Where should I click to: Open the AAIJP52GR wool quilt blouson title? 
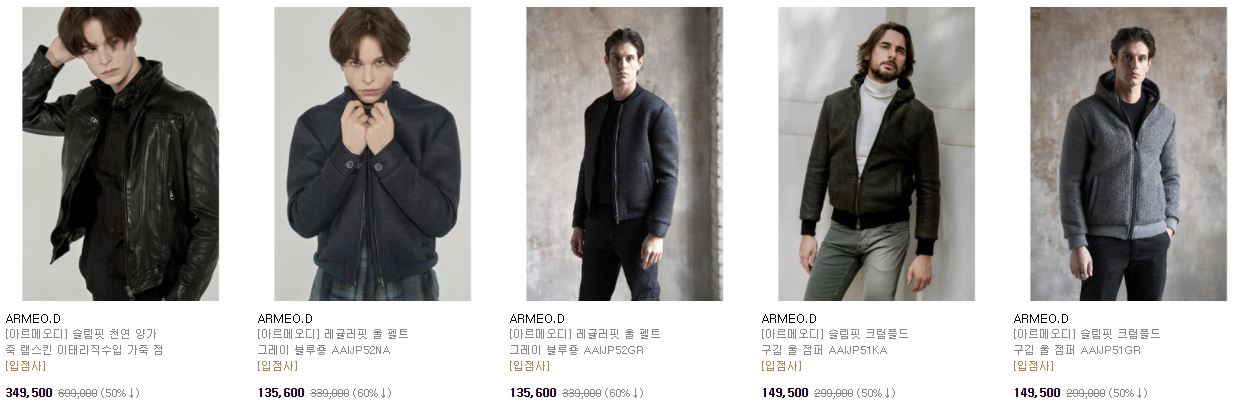585,342
